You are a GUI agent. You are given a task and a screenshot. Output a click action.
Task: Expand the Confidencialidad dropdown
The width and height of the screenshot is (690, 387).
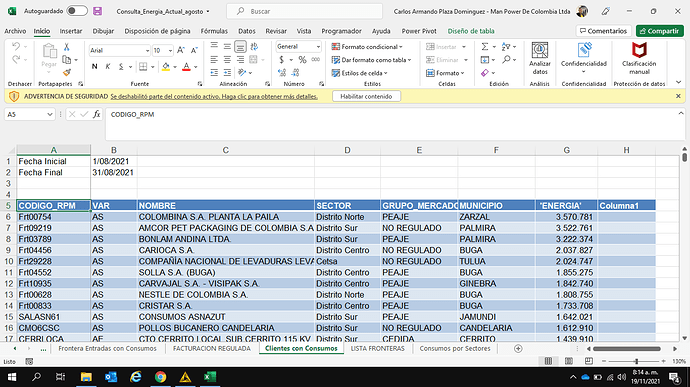click(584, 72)
